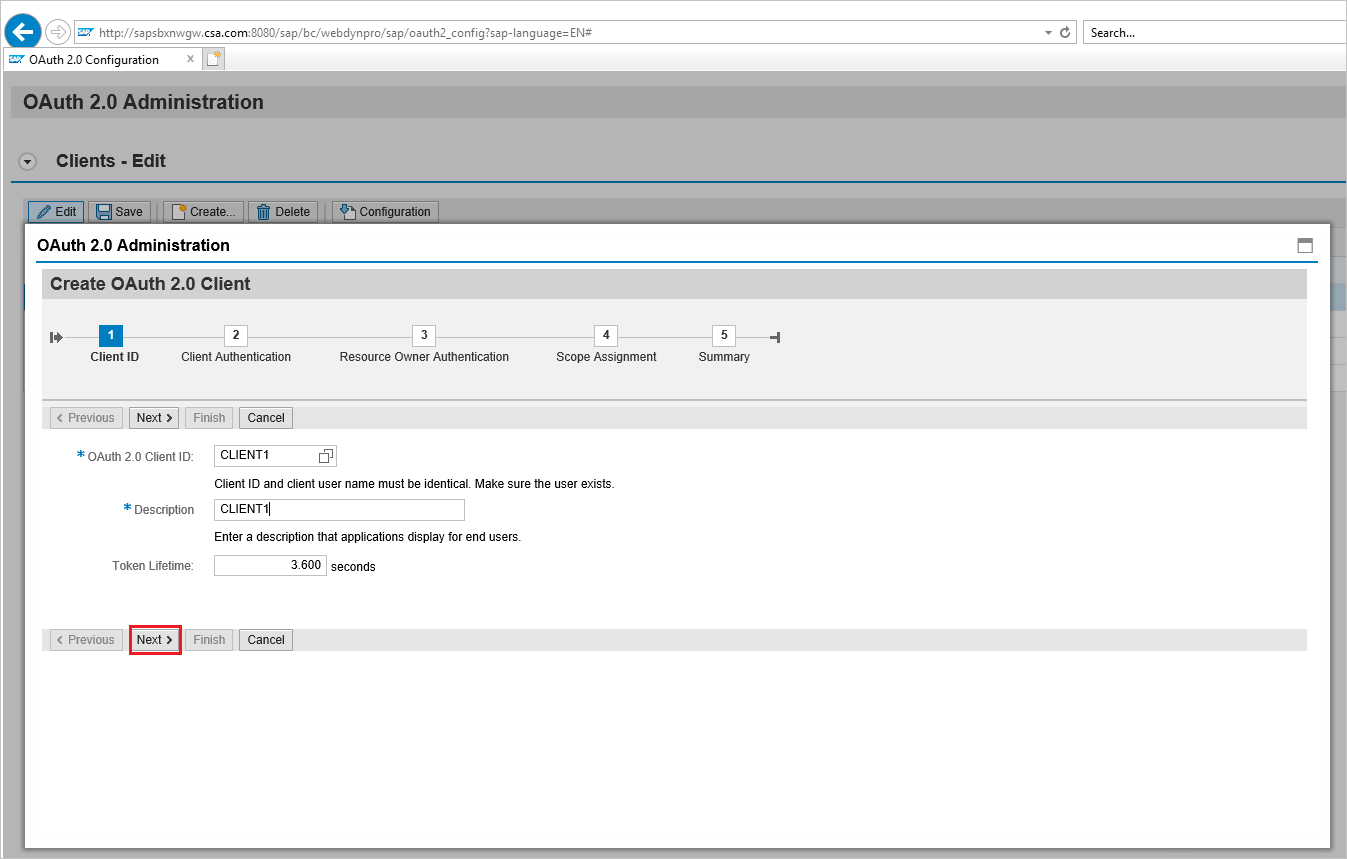Open Configuration via its toolbar icon

click(x=347, y=211)
